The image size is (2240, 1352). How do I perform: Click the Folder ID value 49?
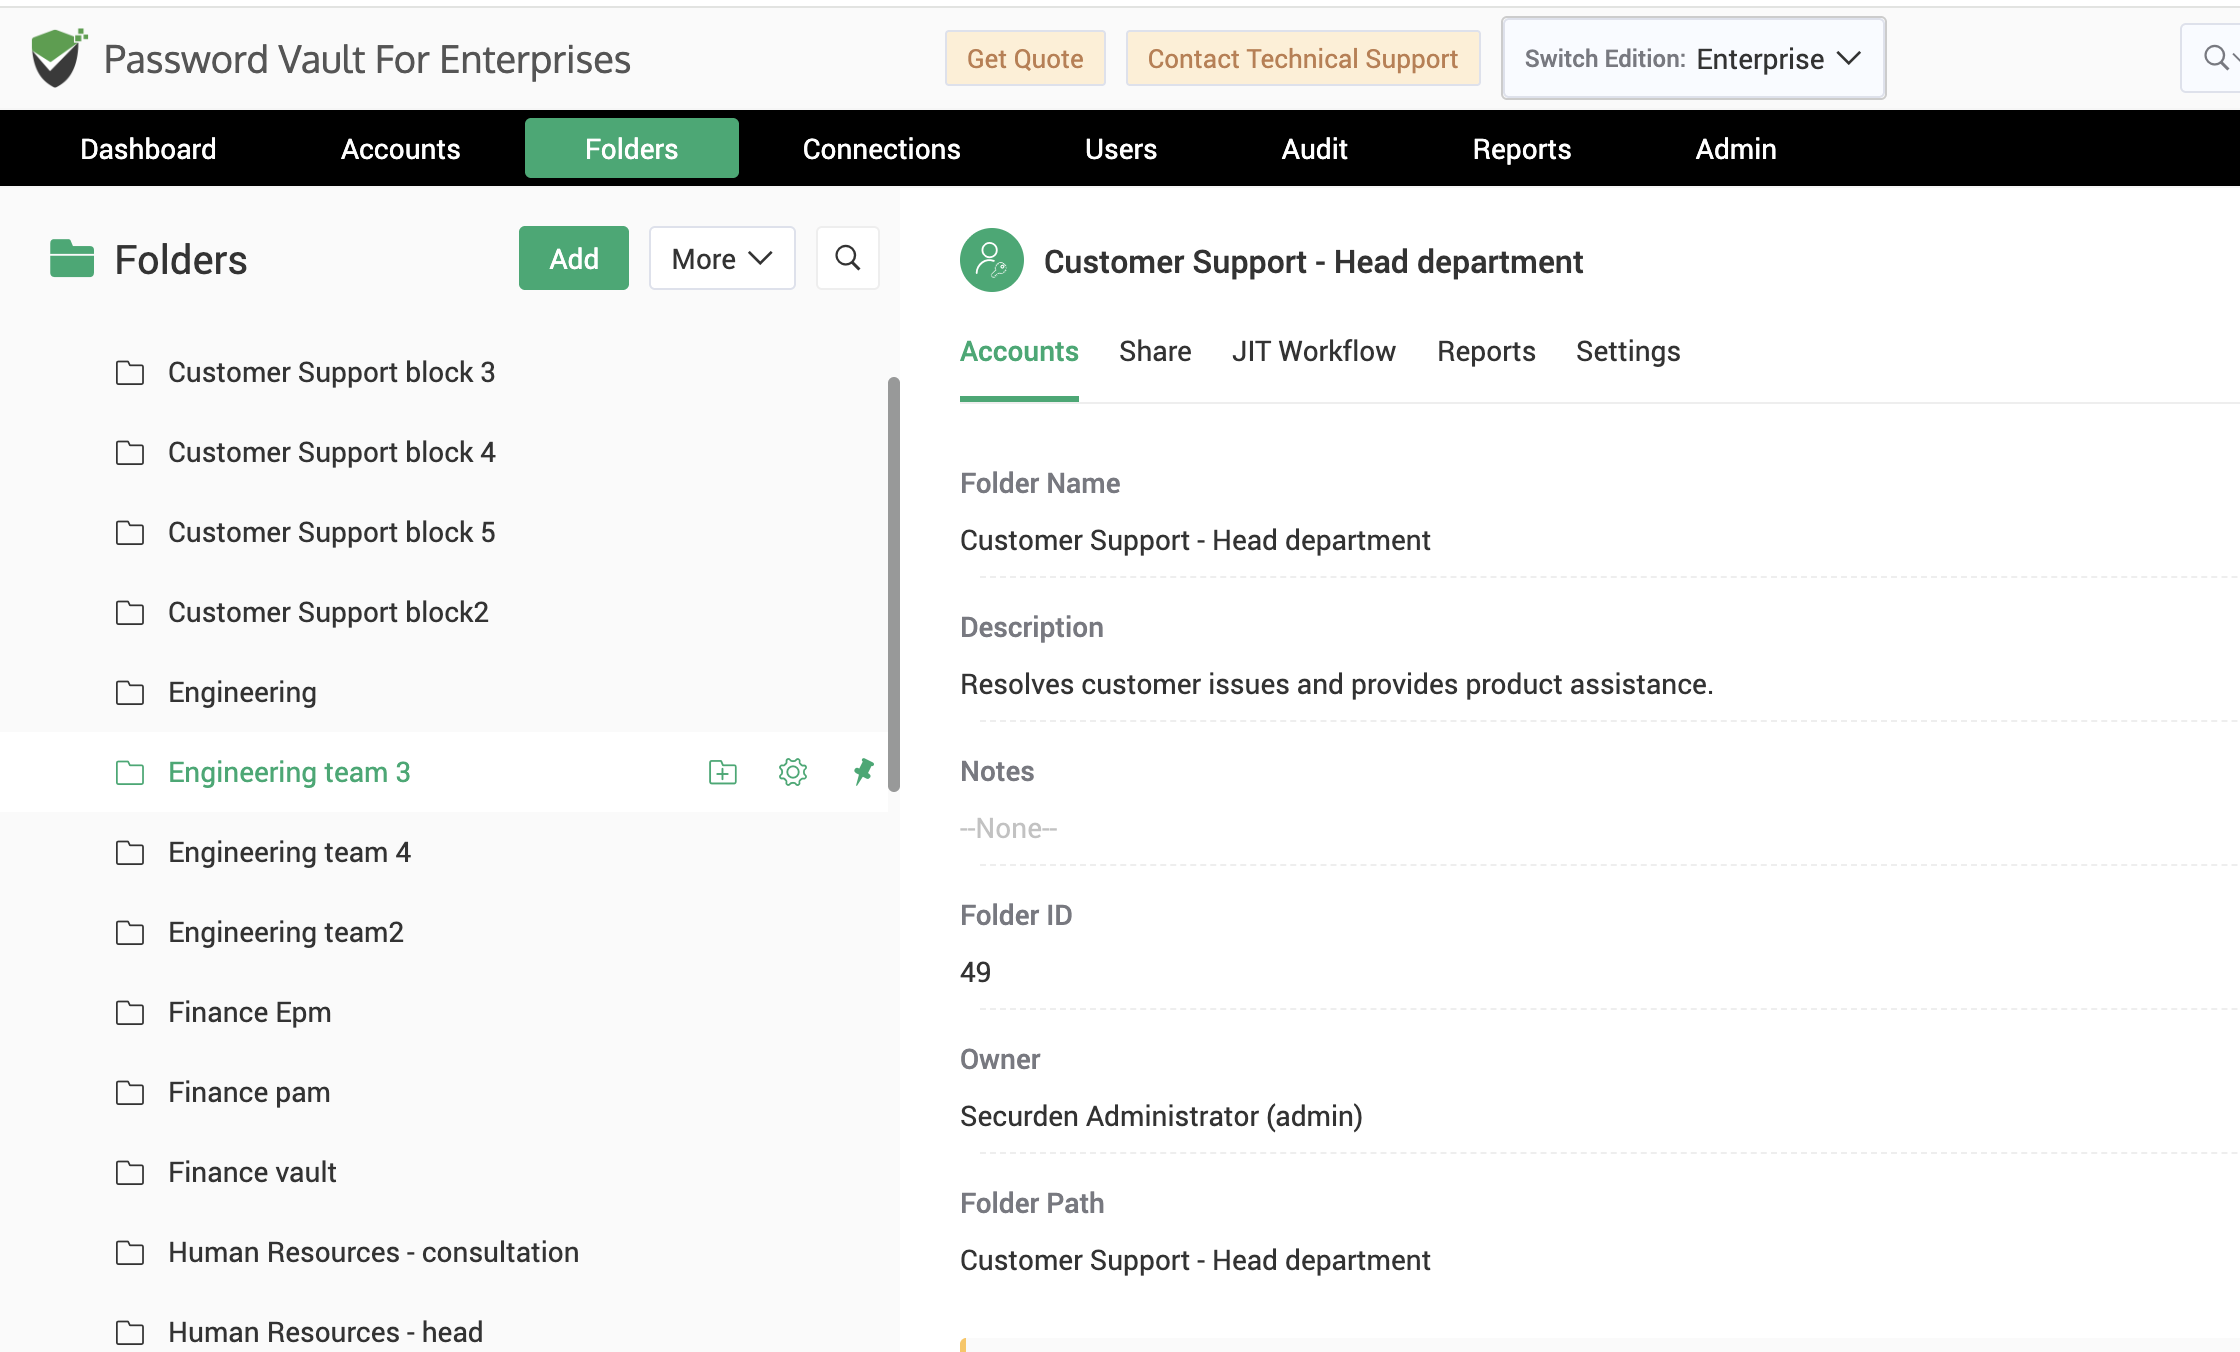[x=975, y=972]
